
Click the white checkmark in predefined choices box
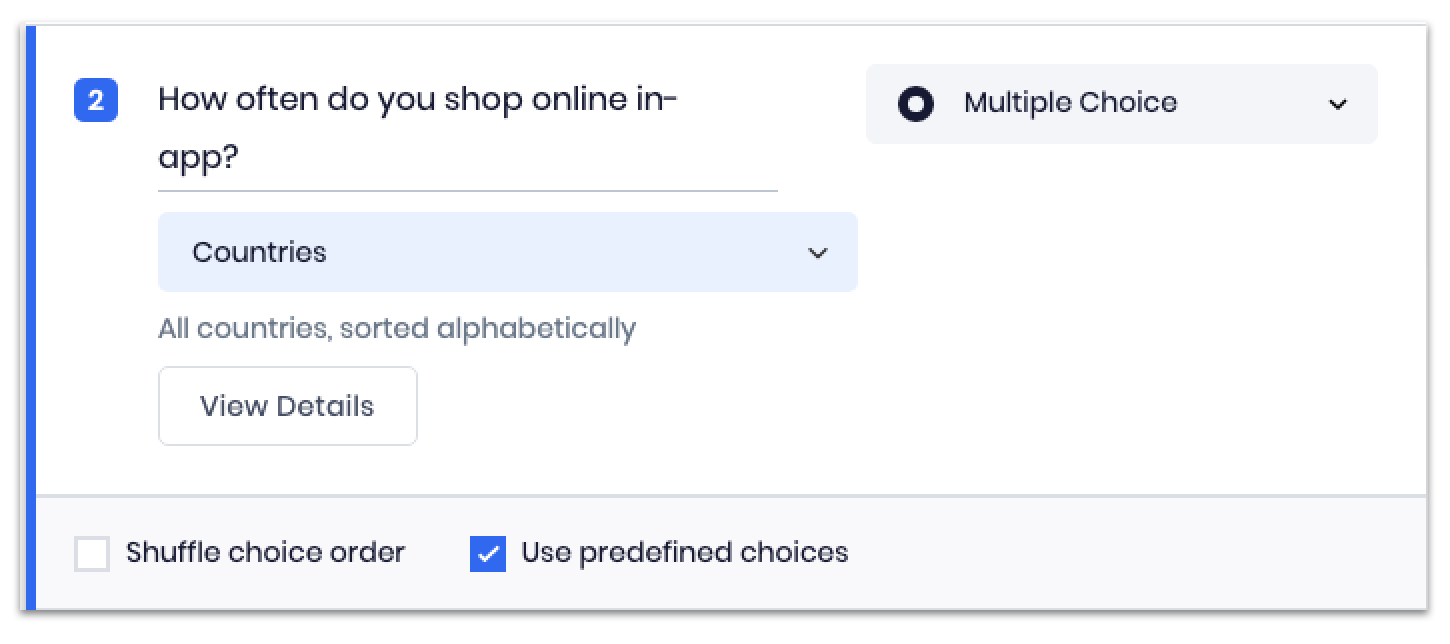point(488,553)
